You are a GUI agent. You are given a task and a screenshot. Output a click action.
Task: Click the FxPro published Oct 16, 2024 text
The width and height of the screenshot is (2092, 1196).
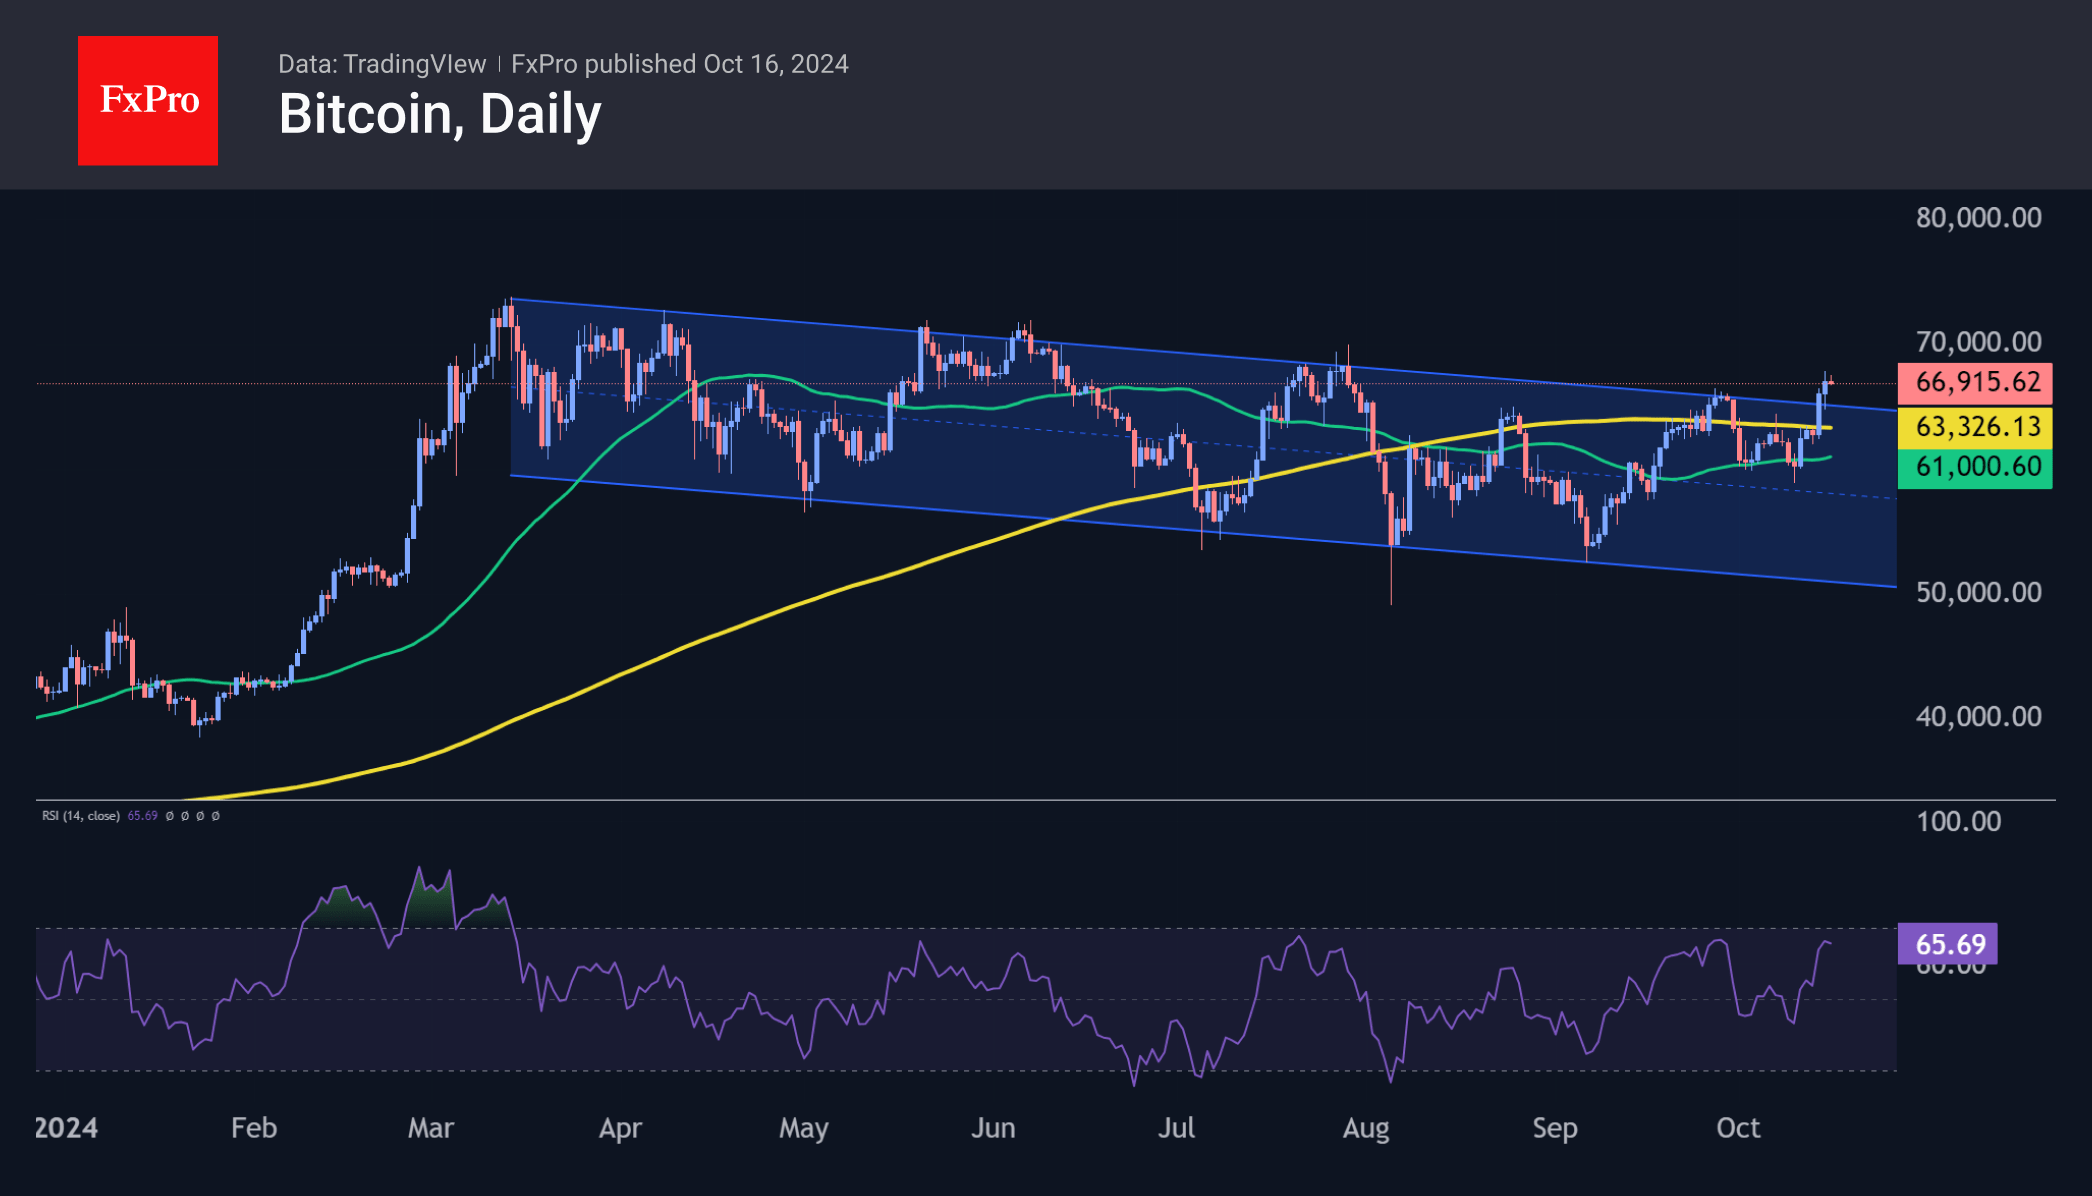click(x=679, y=64)
